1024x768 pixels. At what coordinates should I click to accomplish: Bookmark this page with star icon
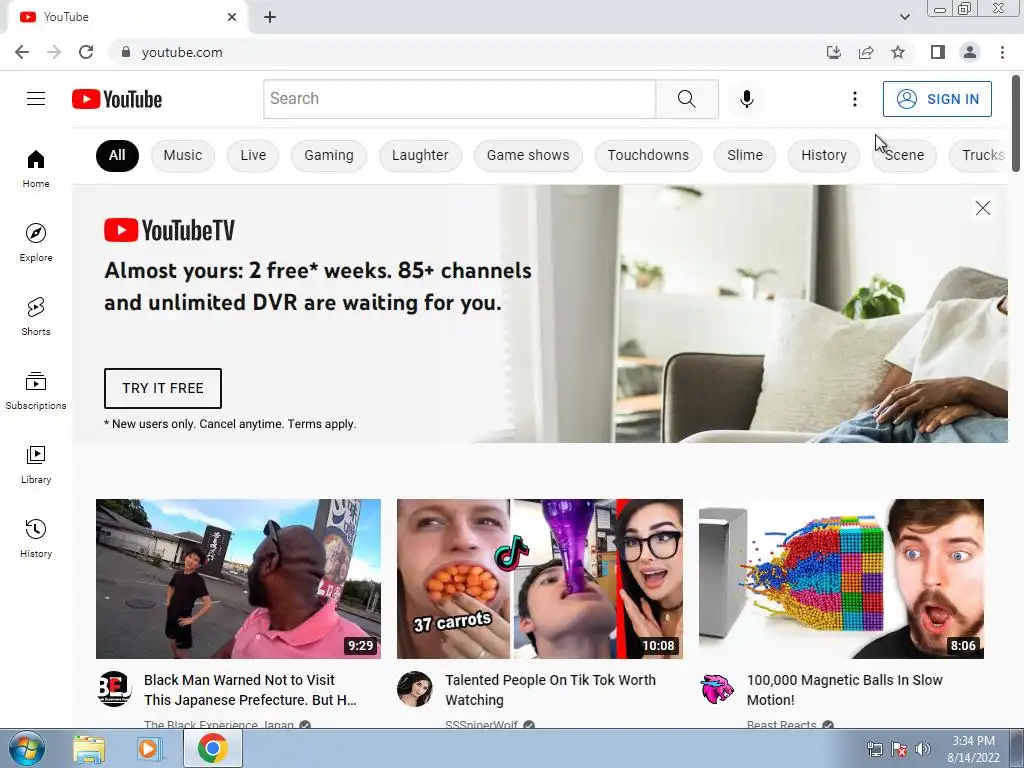898,52
